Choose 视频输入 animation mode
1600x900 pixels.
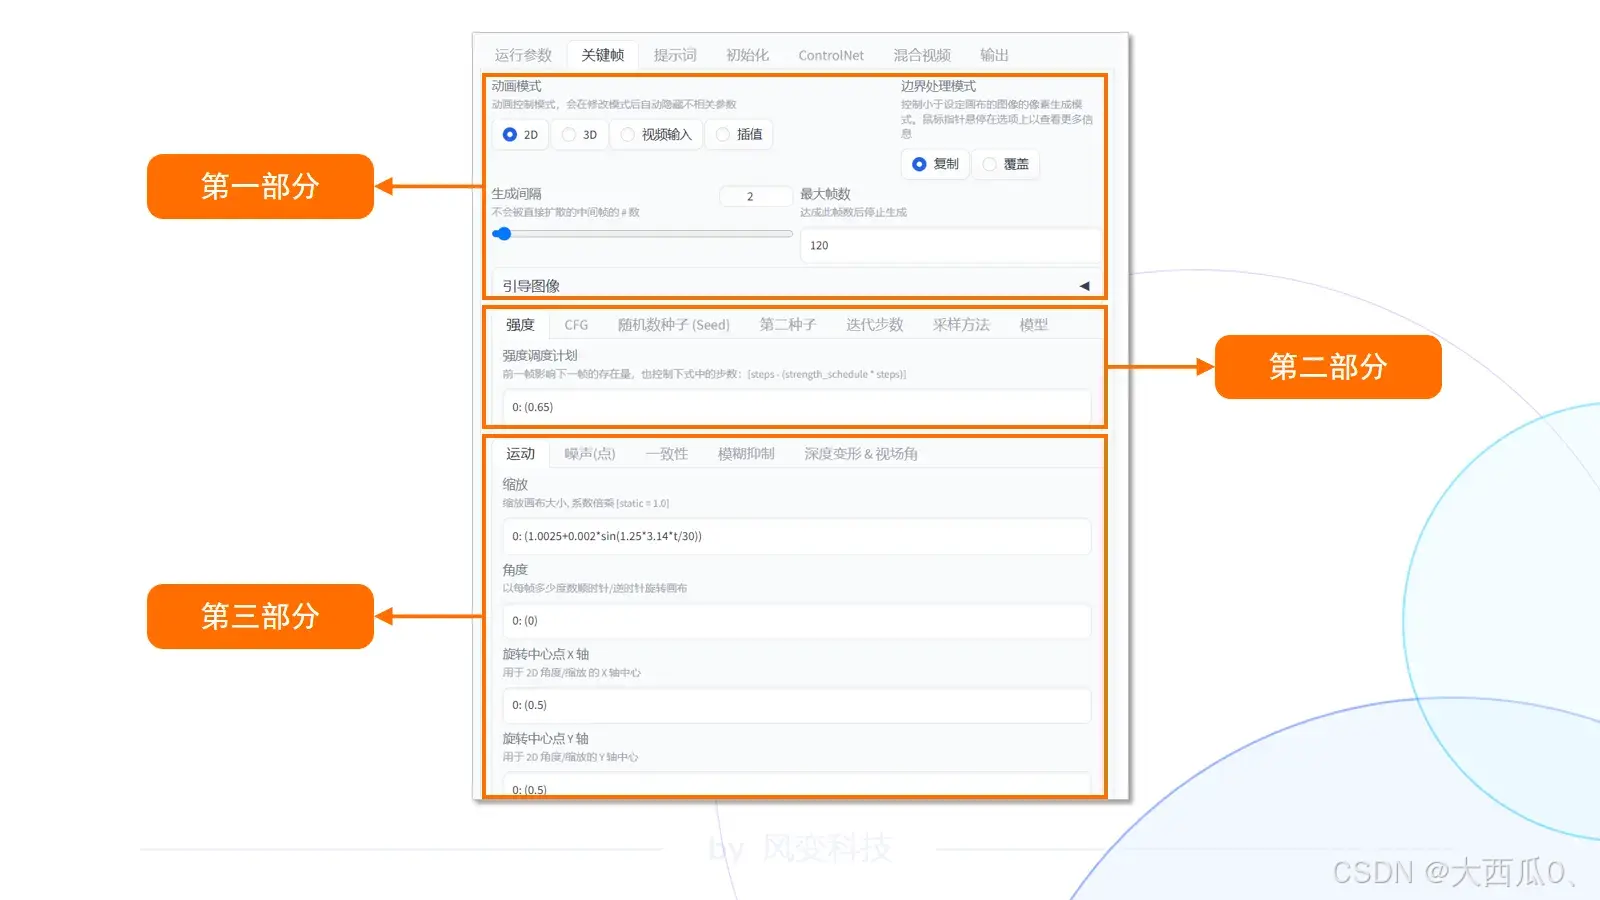coord(656,134)
